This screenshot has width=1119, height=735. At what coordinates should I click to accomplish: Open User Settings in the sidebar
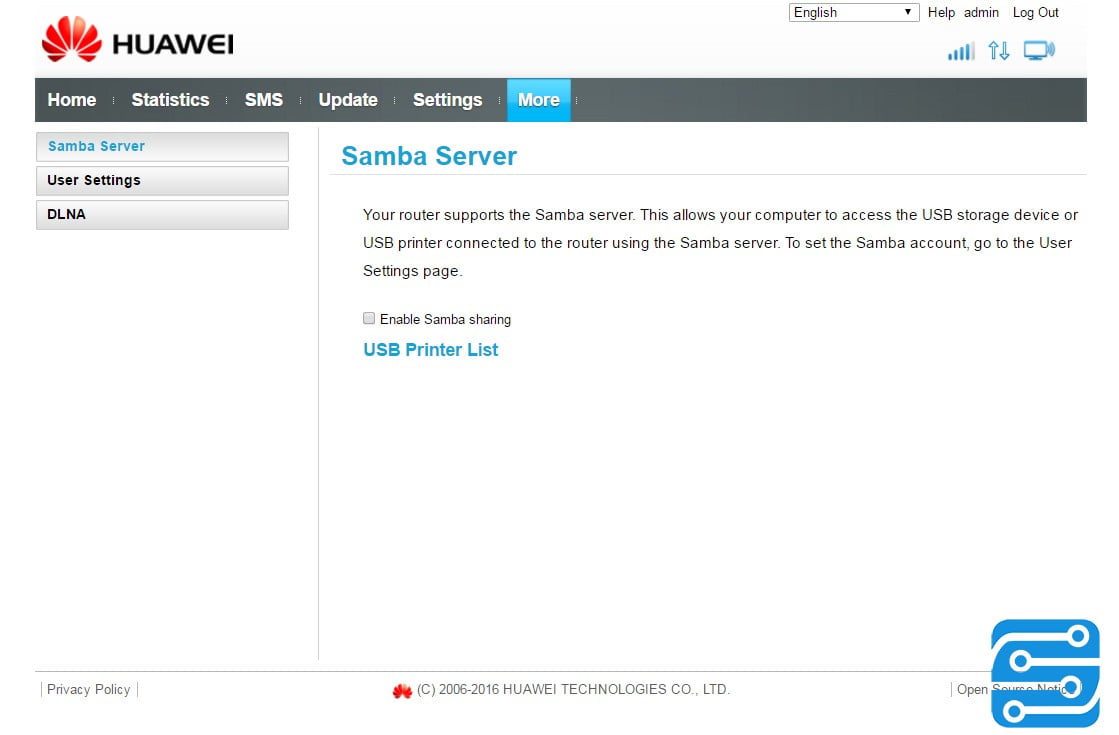tap(162, 181)
